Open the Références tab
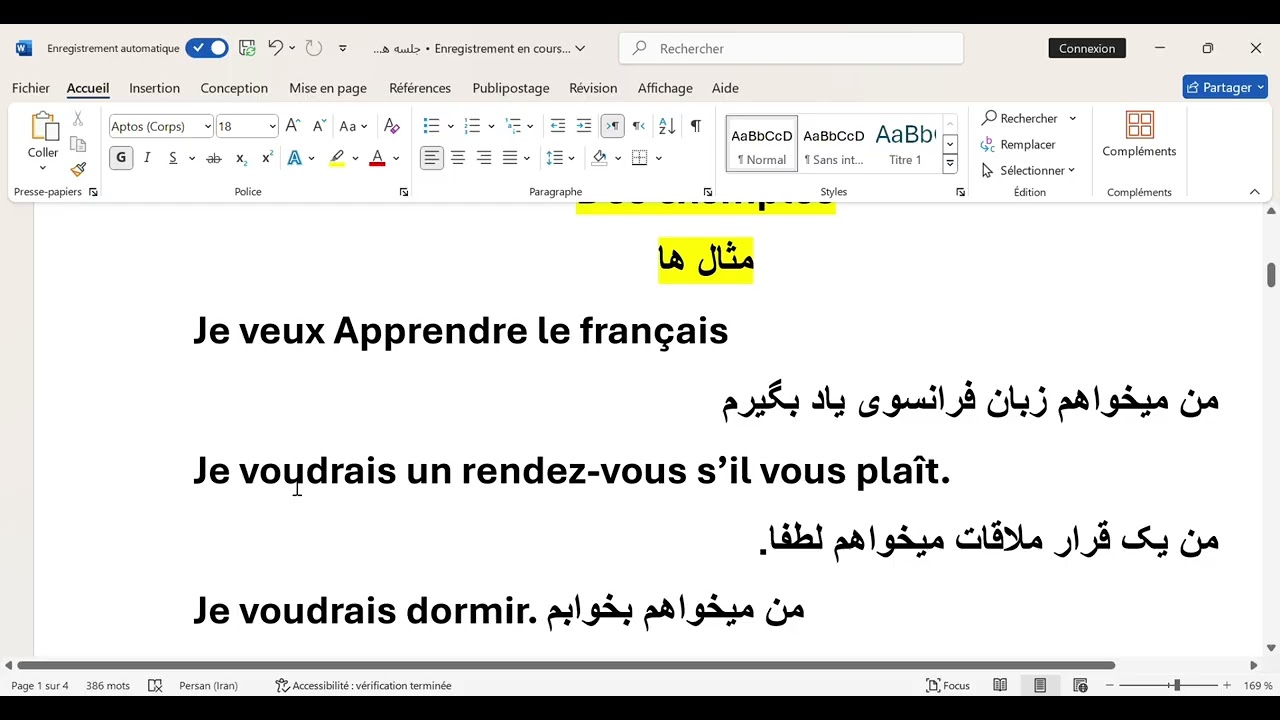Viewport: 1280px width, 720px height. 420,88
